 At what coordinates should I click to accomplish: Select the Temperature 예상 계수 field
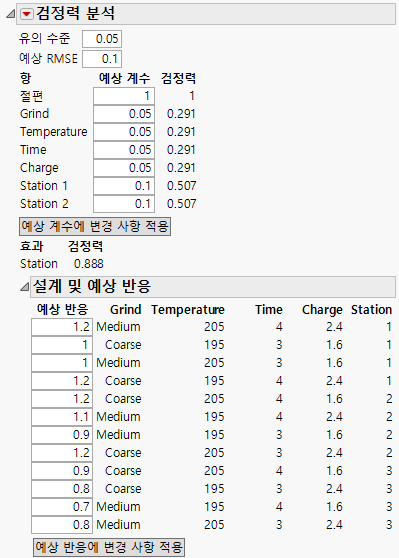click(x=124, y=132)
